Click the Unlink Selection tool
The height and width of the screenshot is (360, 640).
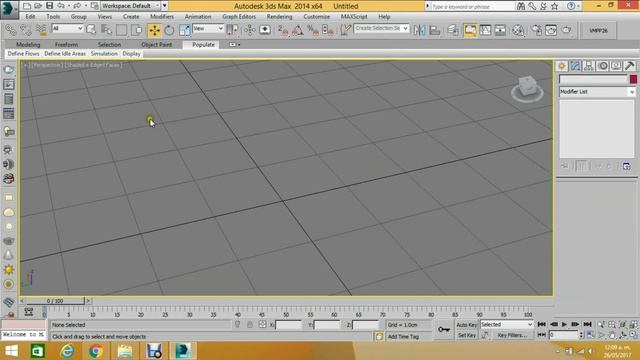(x=26, y=30)
